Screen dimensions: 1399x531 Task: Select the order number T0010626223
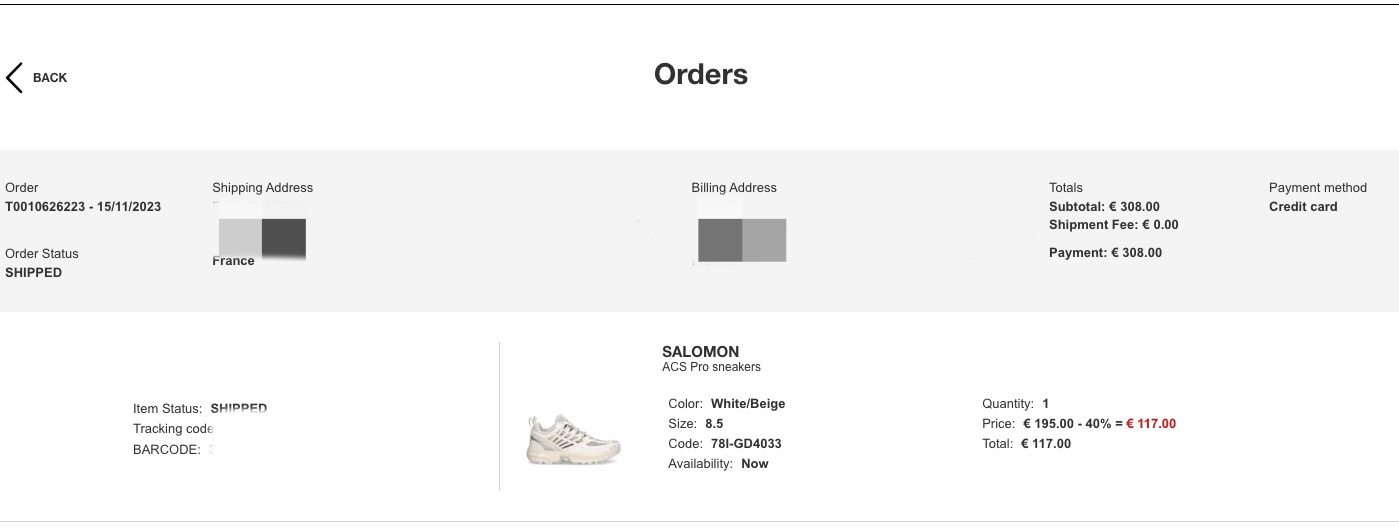coord(46,207)
